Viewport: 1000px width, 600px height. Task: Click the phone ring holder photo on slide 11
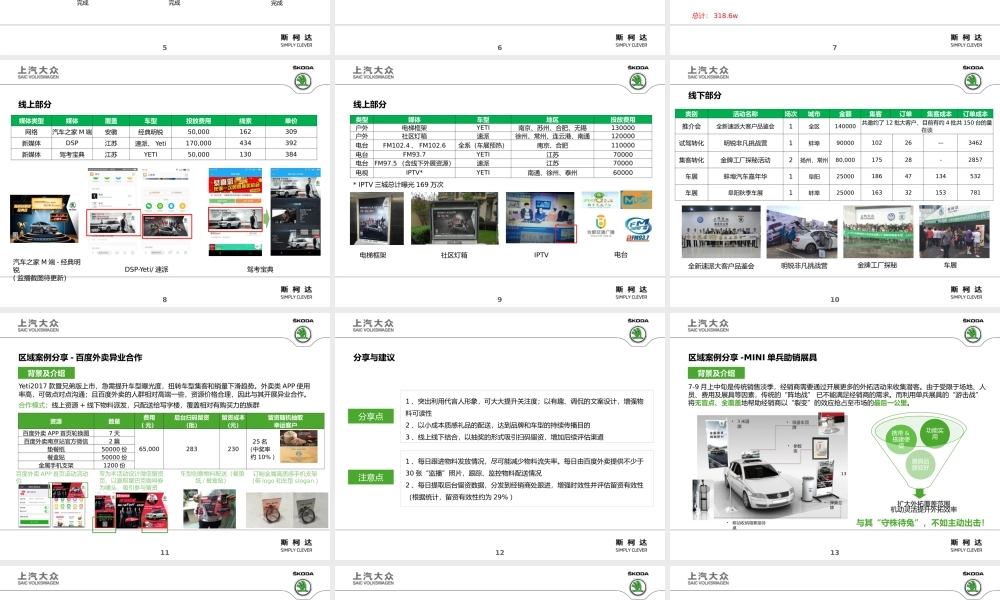tap(287, 508)
